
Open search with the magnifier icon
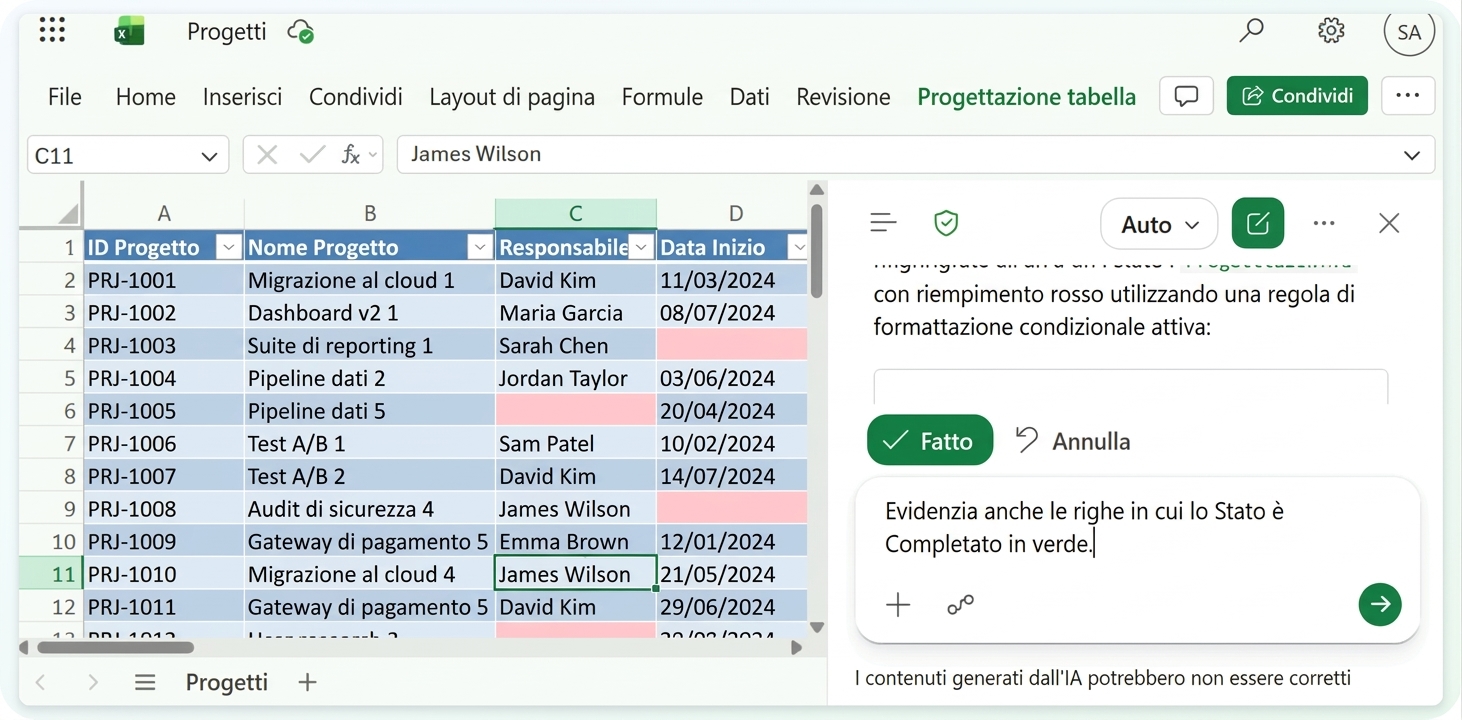1251,31
